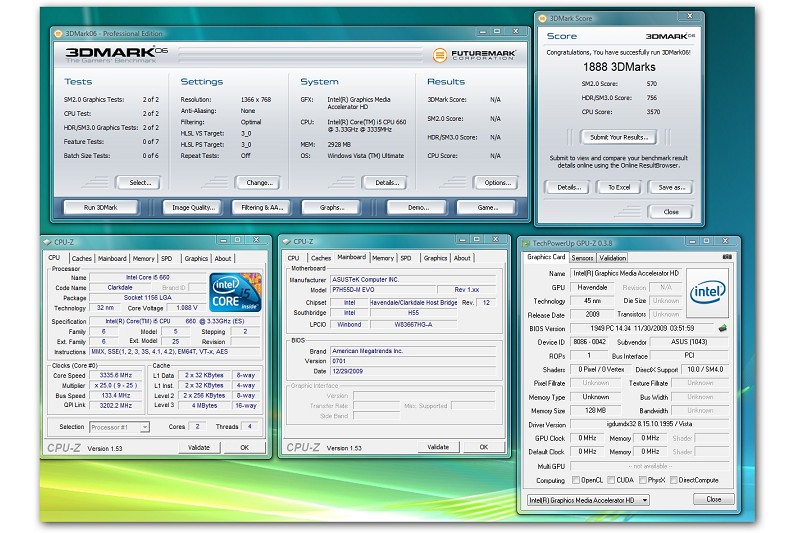
Task: Switch to the Sensors tab in GPU-Z
Action: 582,258
